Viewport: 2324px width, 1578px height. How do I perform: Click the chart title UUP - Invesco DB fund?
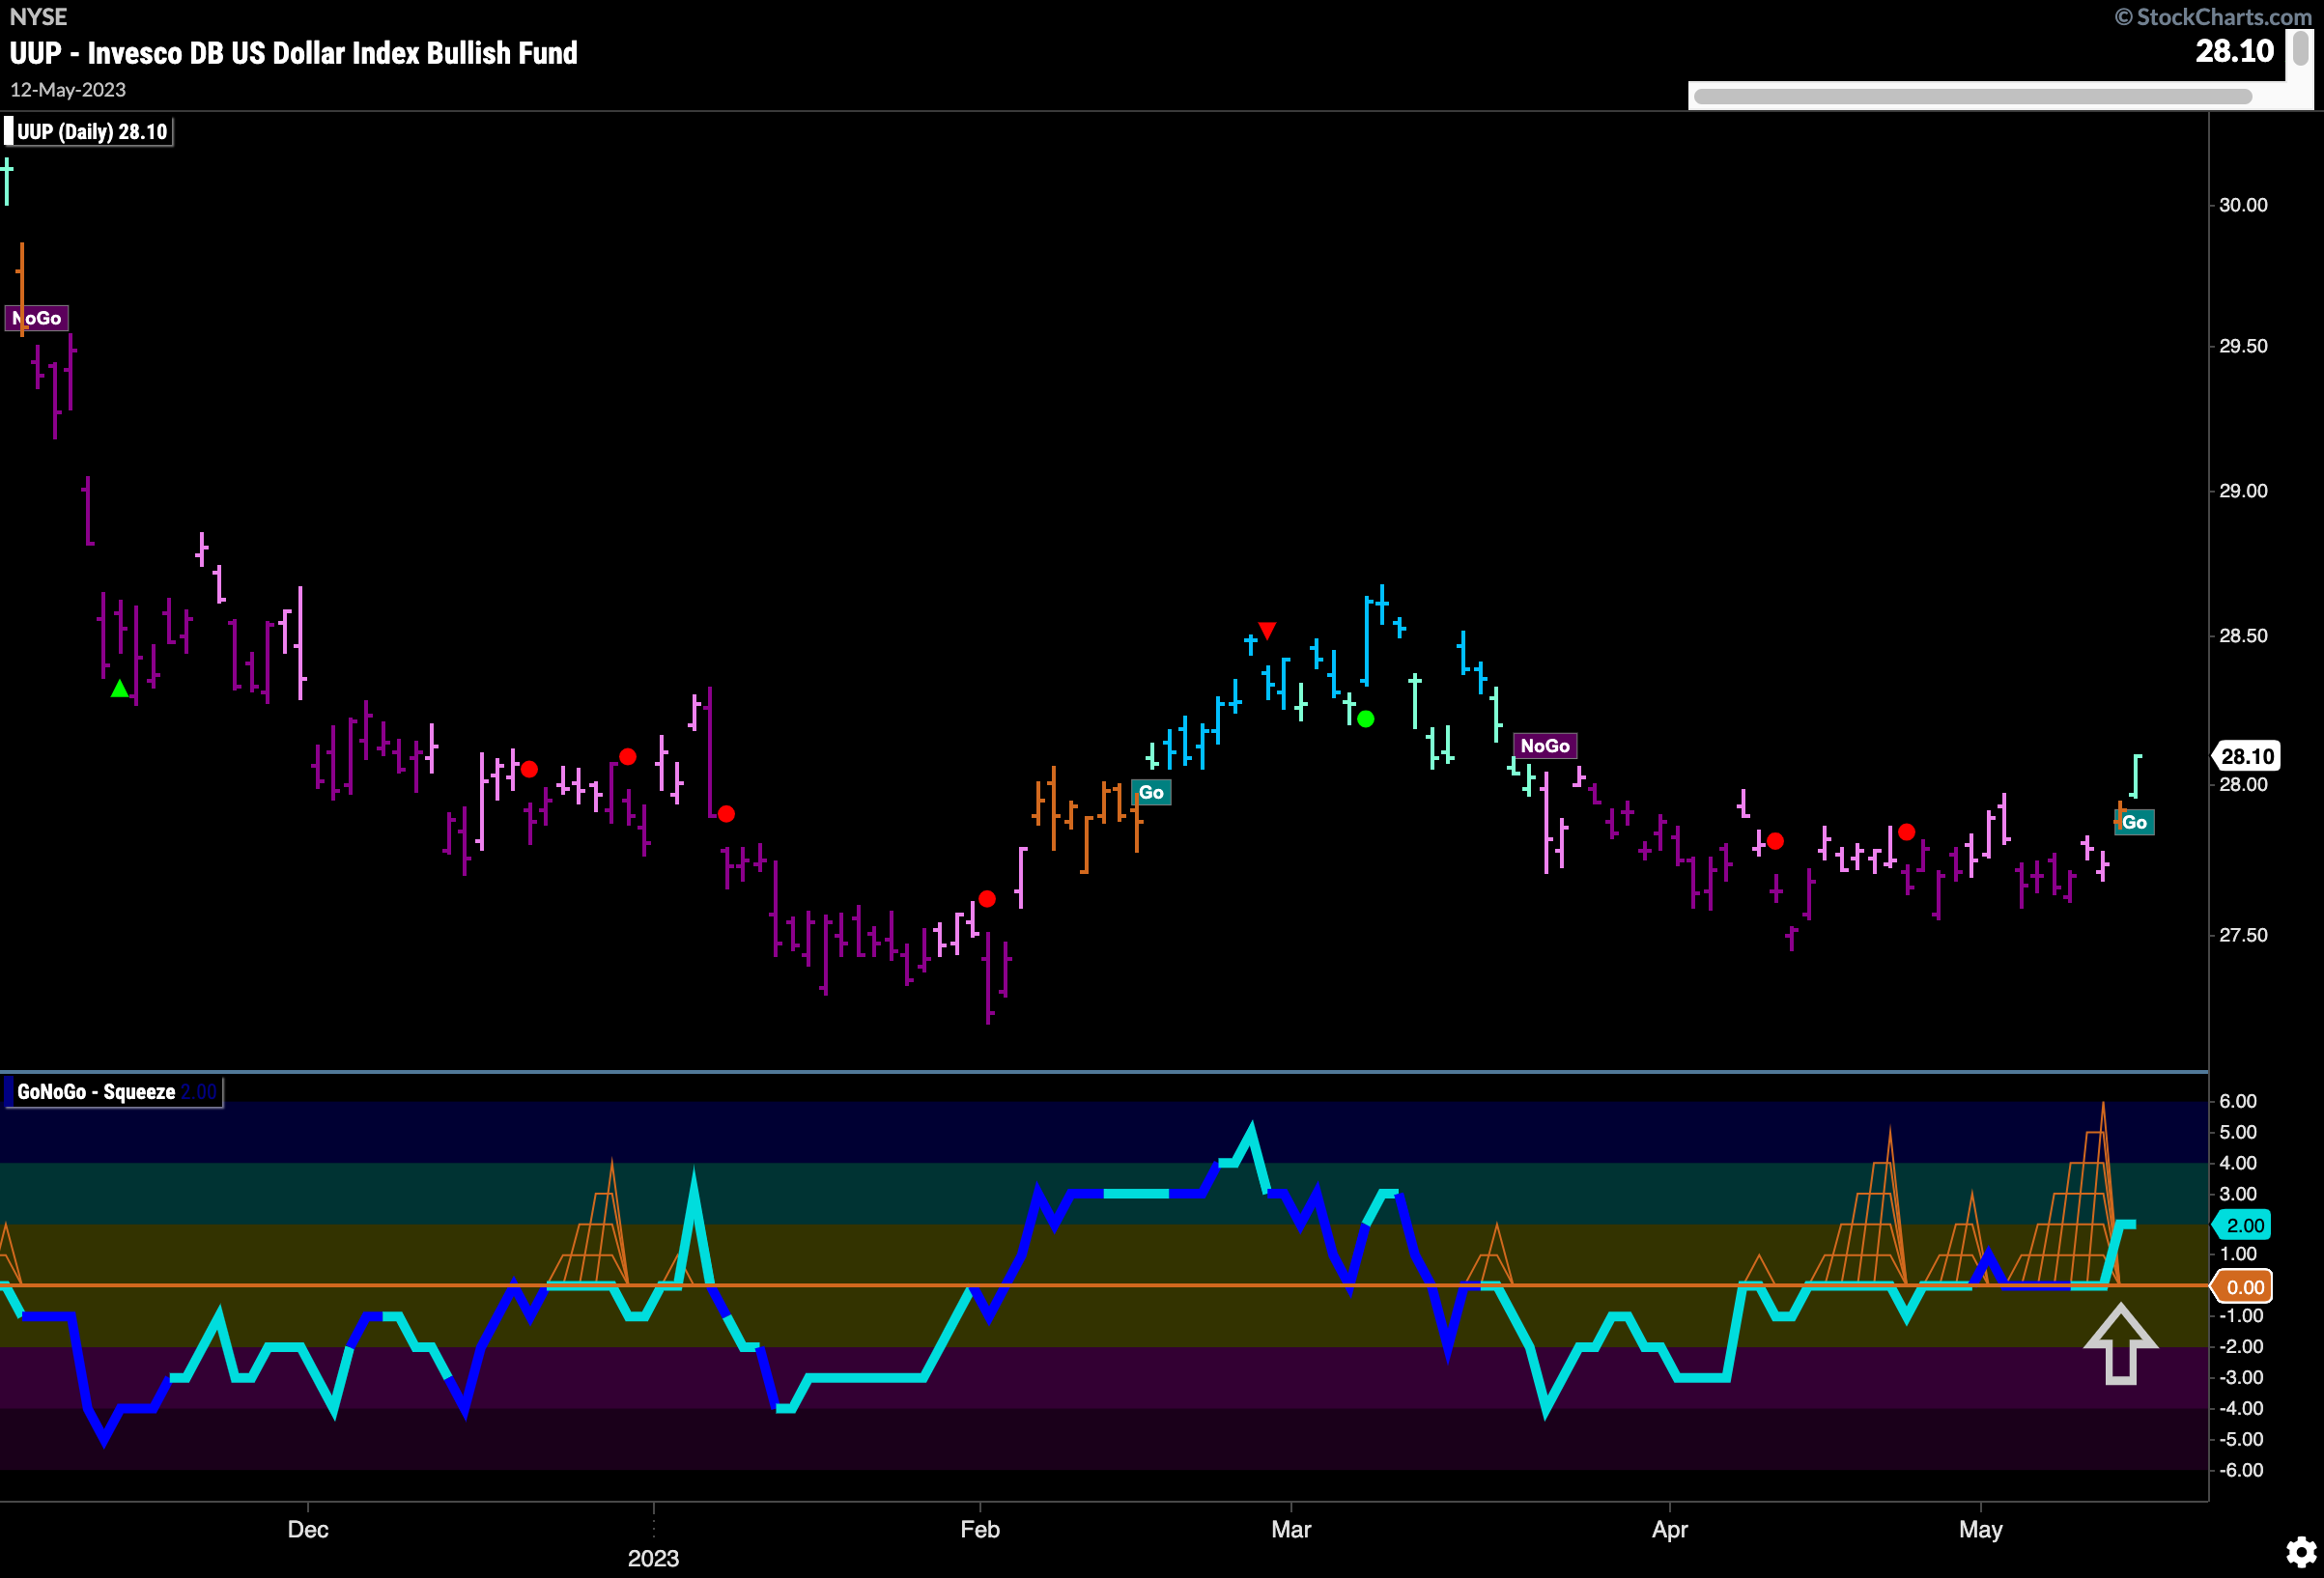(293, 53)
